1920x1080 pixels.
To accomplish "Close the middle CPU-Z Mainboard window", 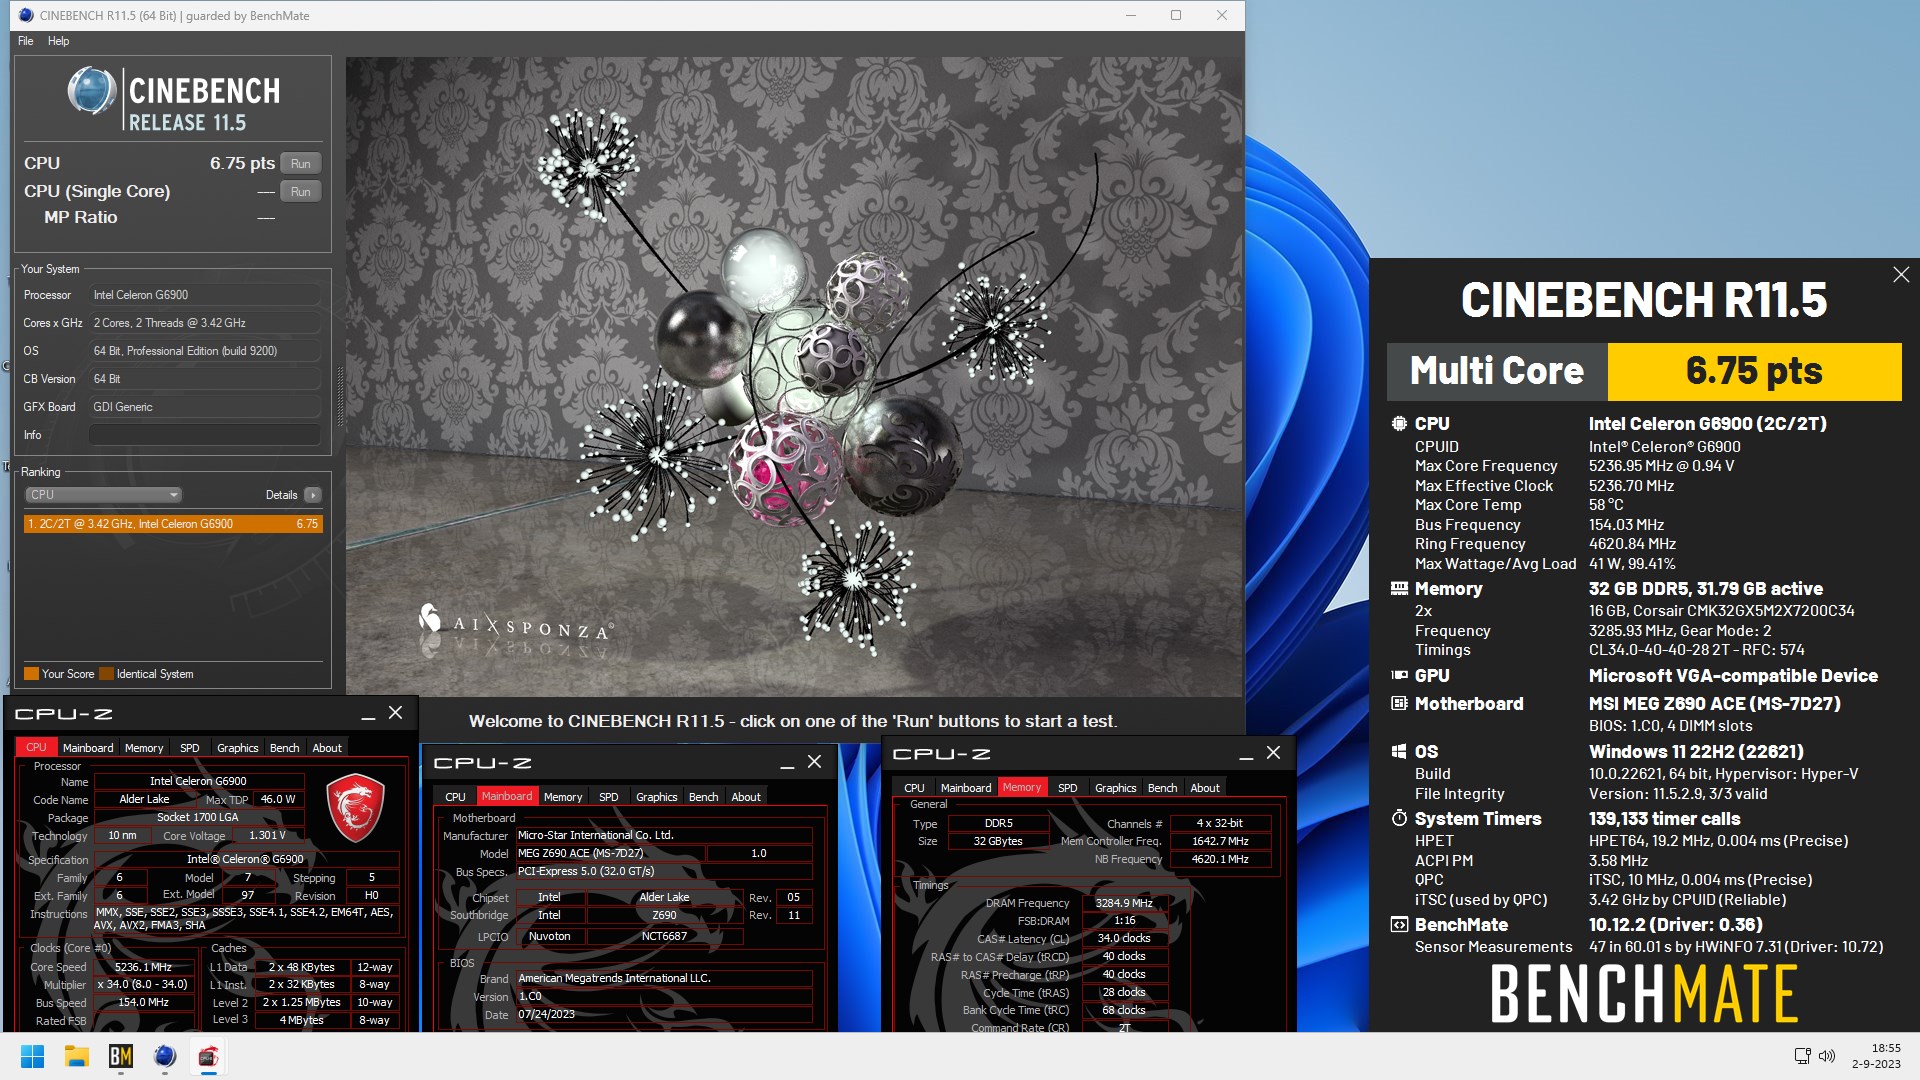I will [815, 762].
